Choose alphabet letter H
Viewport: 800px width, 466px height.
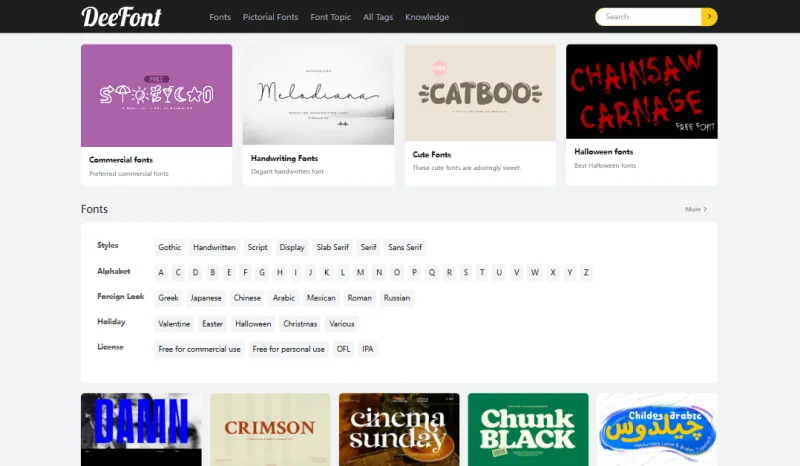[280, 273]
